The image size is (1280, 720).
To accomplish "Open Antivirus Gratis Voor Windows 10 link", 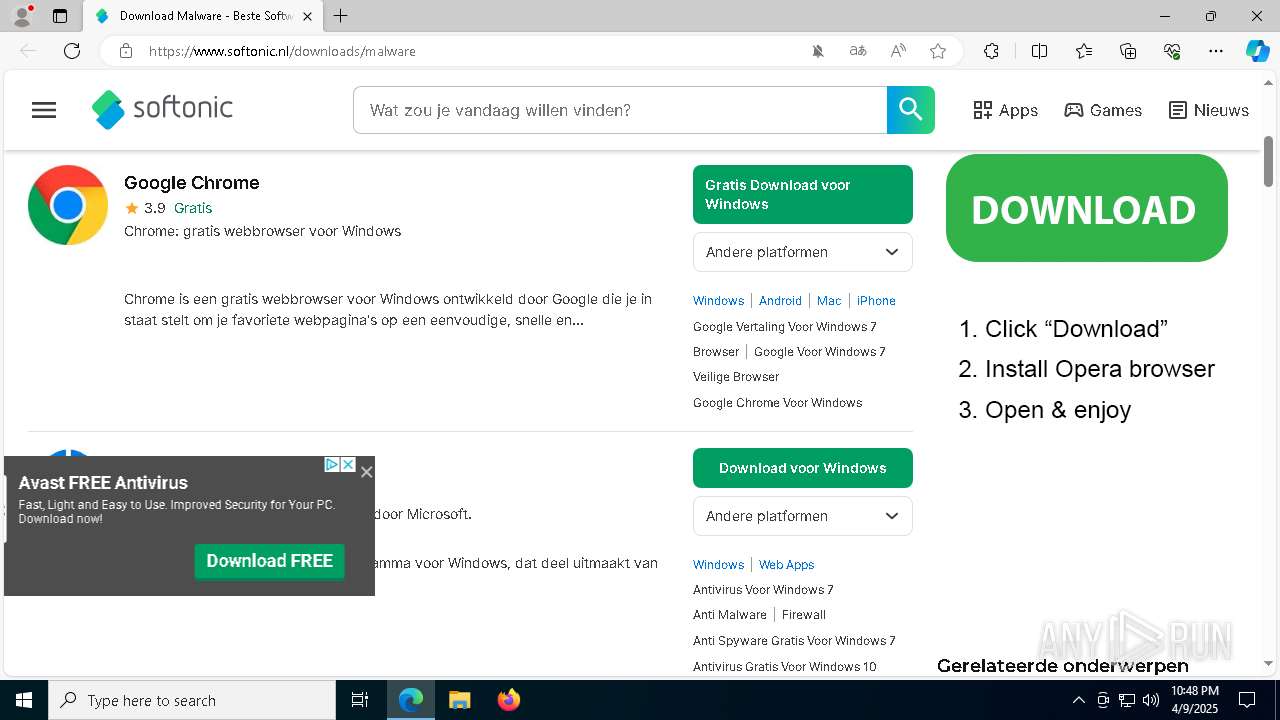I will click(784, 666).
